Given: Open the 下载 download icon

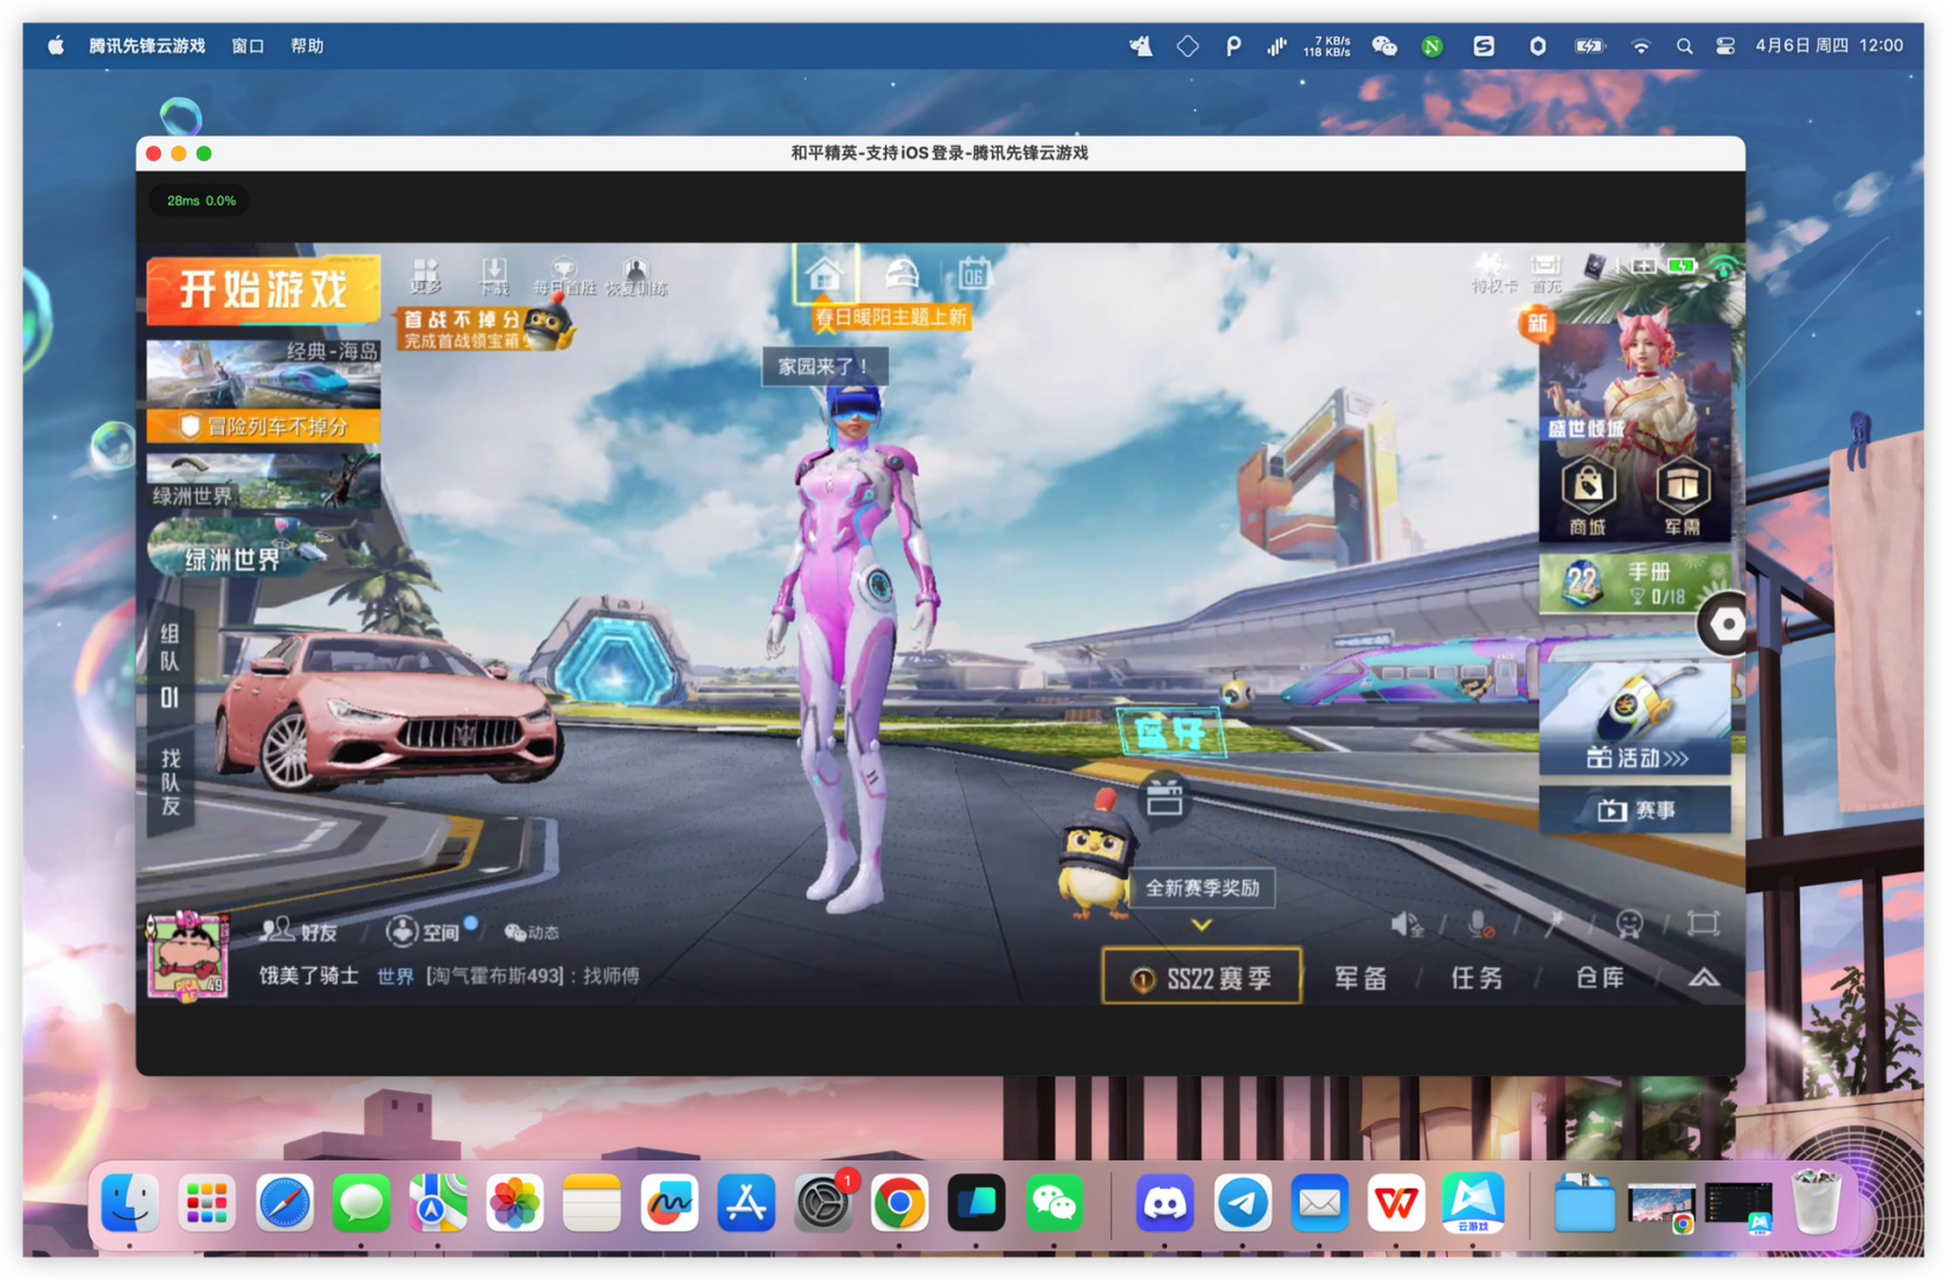Looking at the screenshot, I should coord(494,276).
